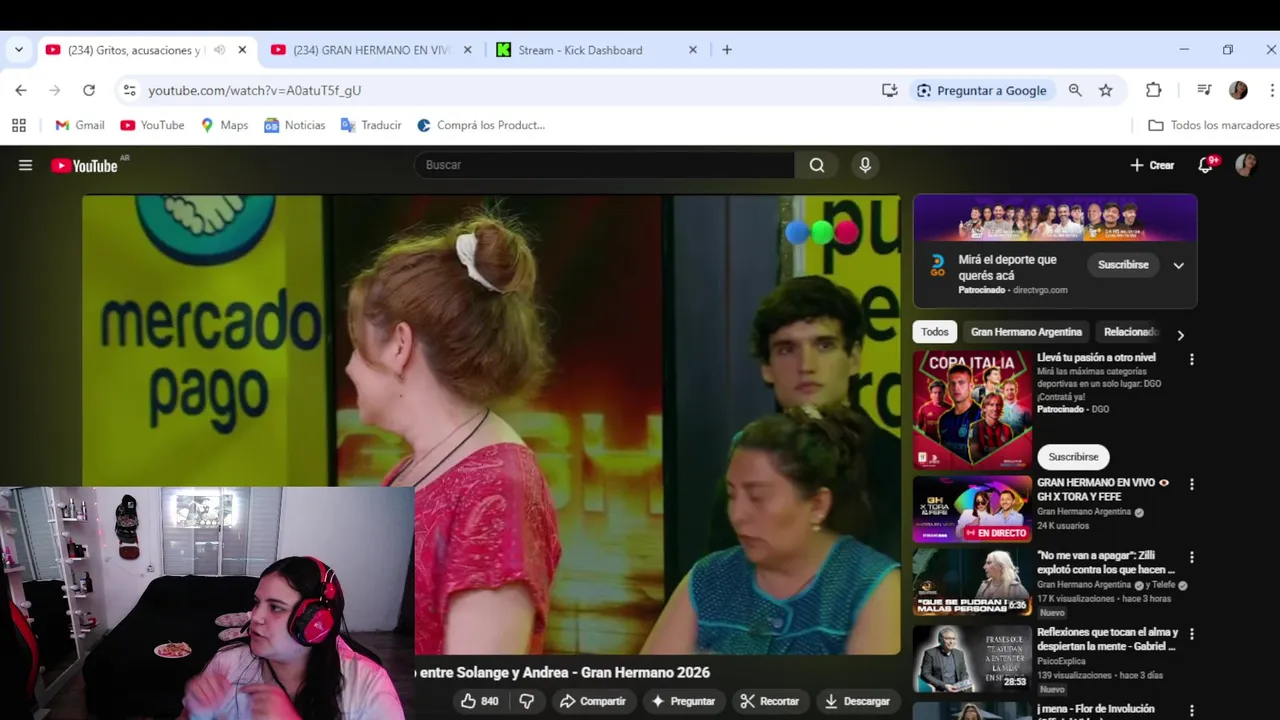The width and height of the screenshot is (1280, 720).
Task: Dislike the video with thumbs down
Action: [526, 701]
